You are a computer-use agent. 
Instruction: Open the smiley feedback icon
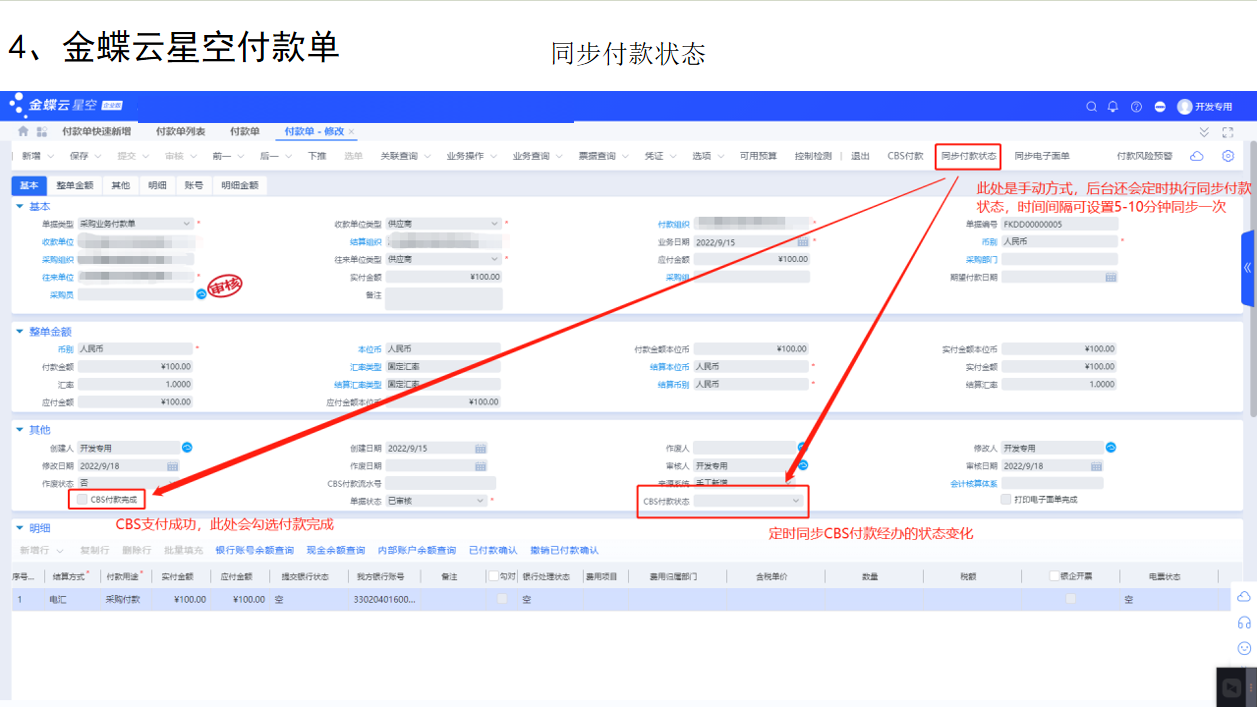[1244, 648]
